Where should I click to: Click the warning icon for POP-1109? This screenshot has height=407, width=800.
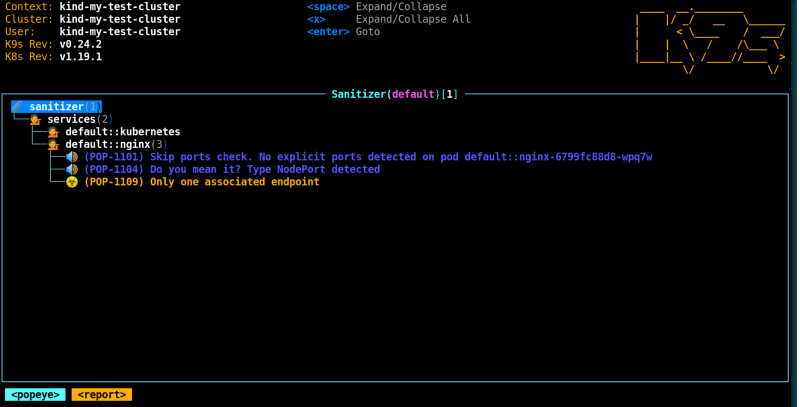(x=72, y=182)
